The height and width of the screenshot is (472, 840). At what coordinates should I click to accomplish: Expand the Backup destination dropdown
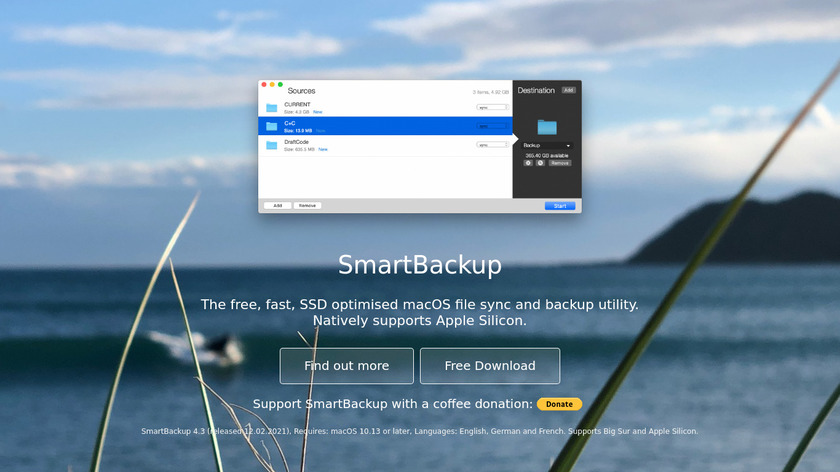547,145
